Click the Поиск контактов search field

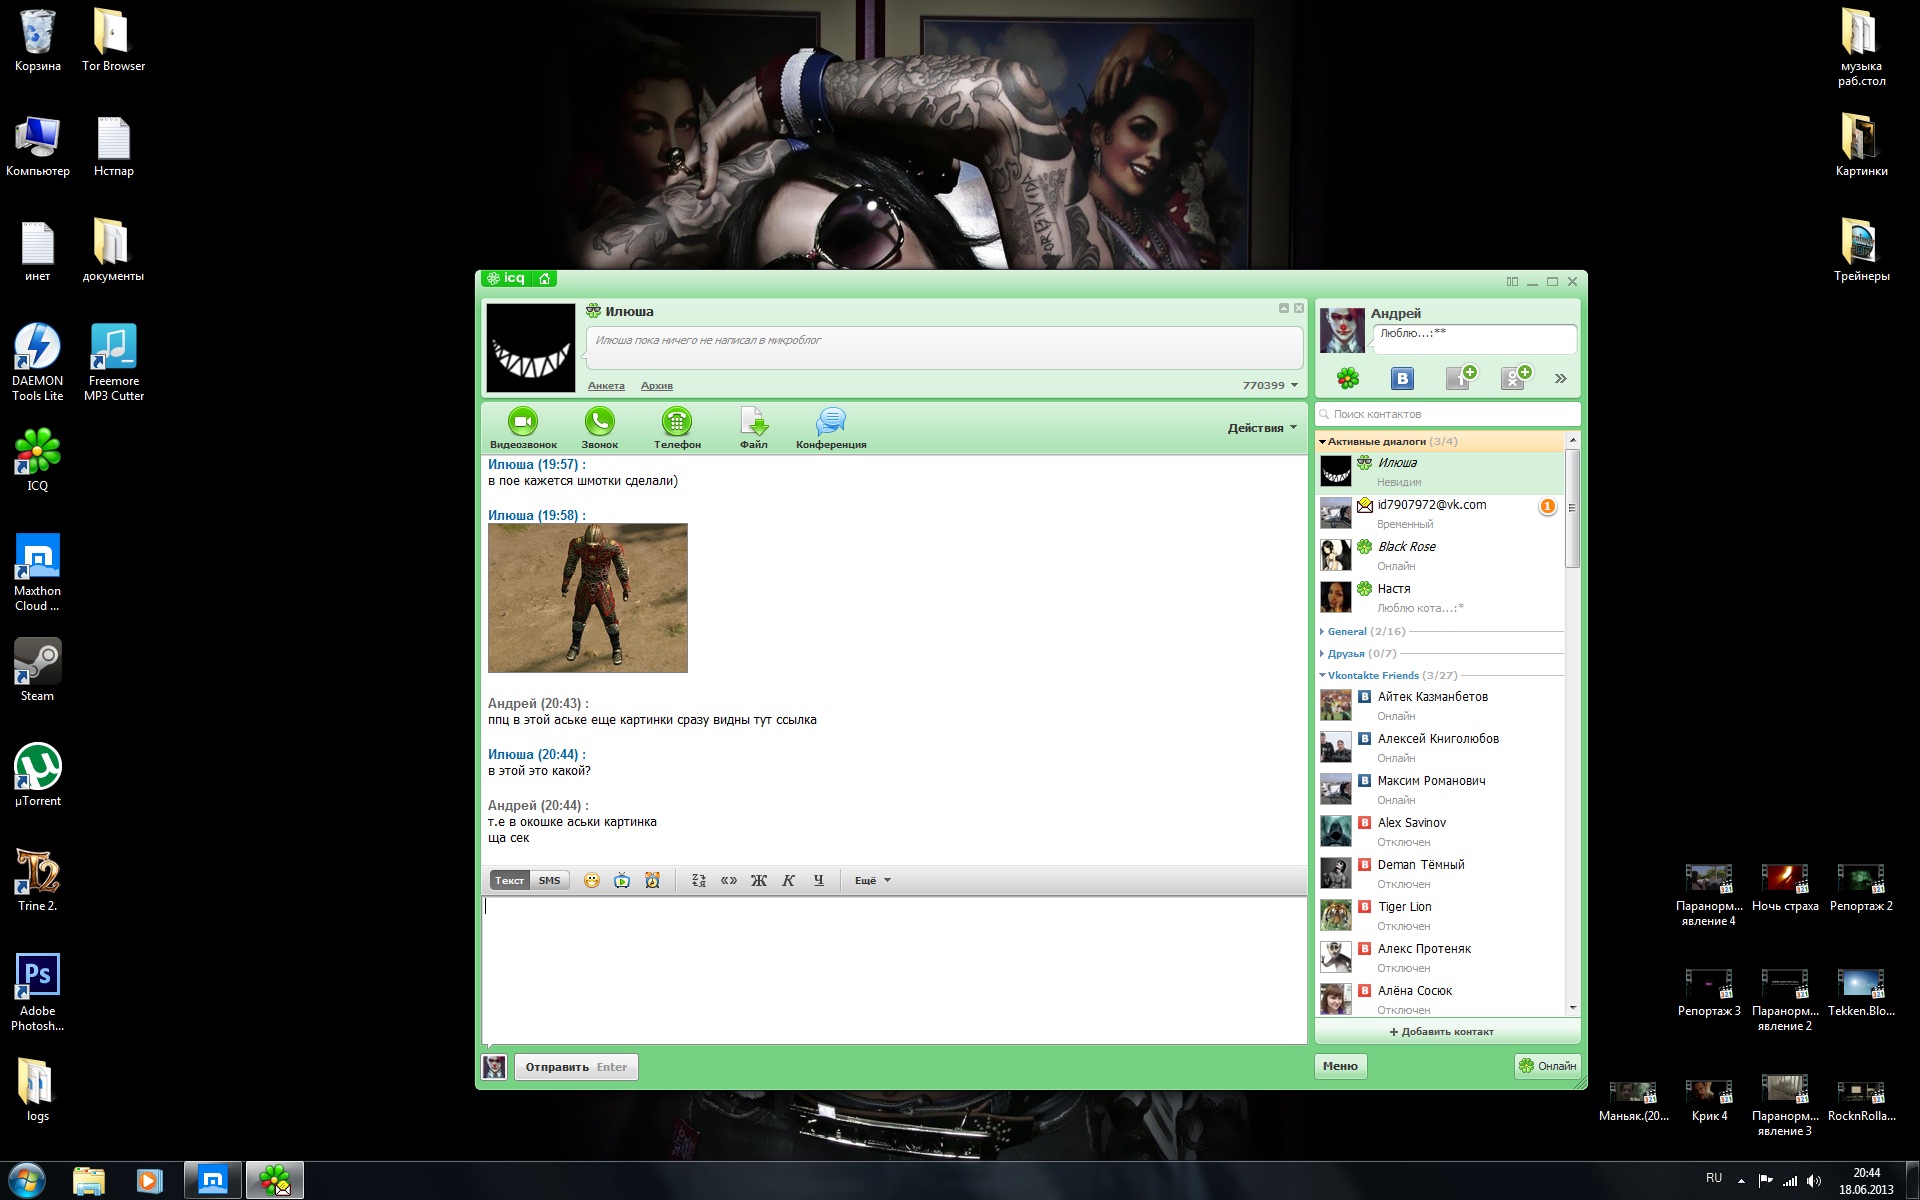[1448, 414]
